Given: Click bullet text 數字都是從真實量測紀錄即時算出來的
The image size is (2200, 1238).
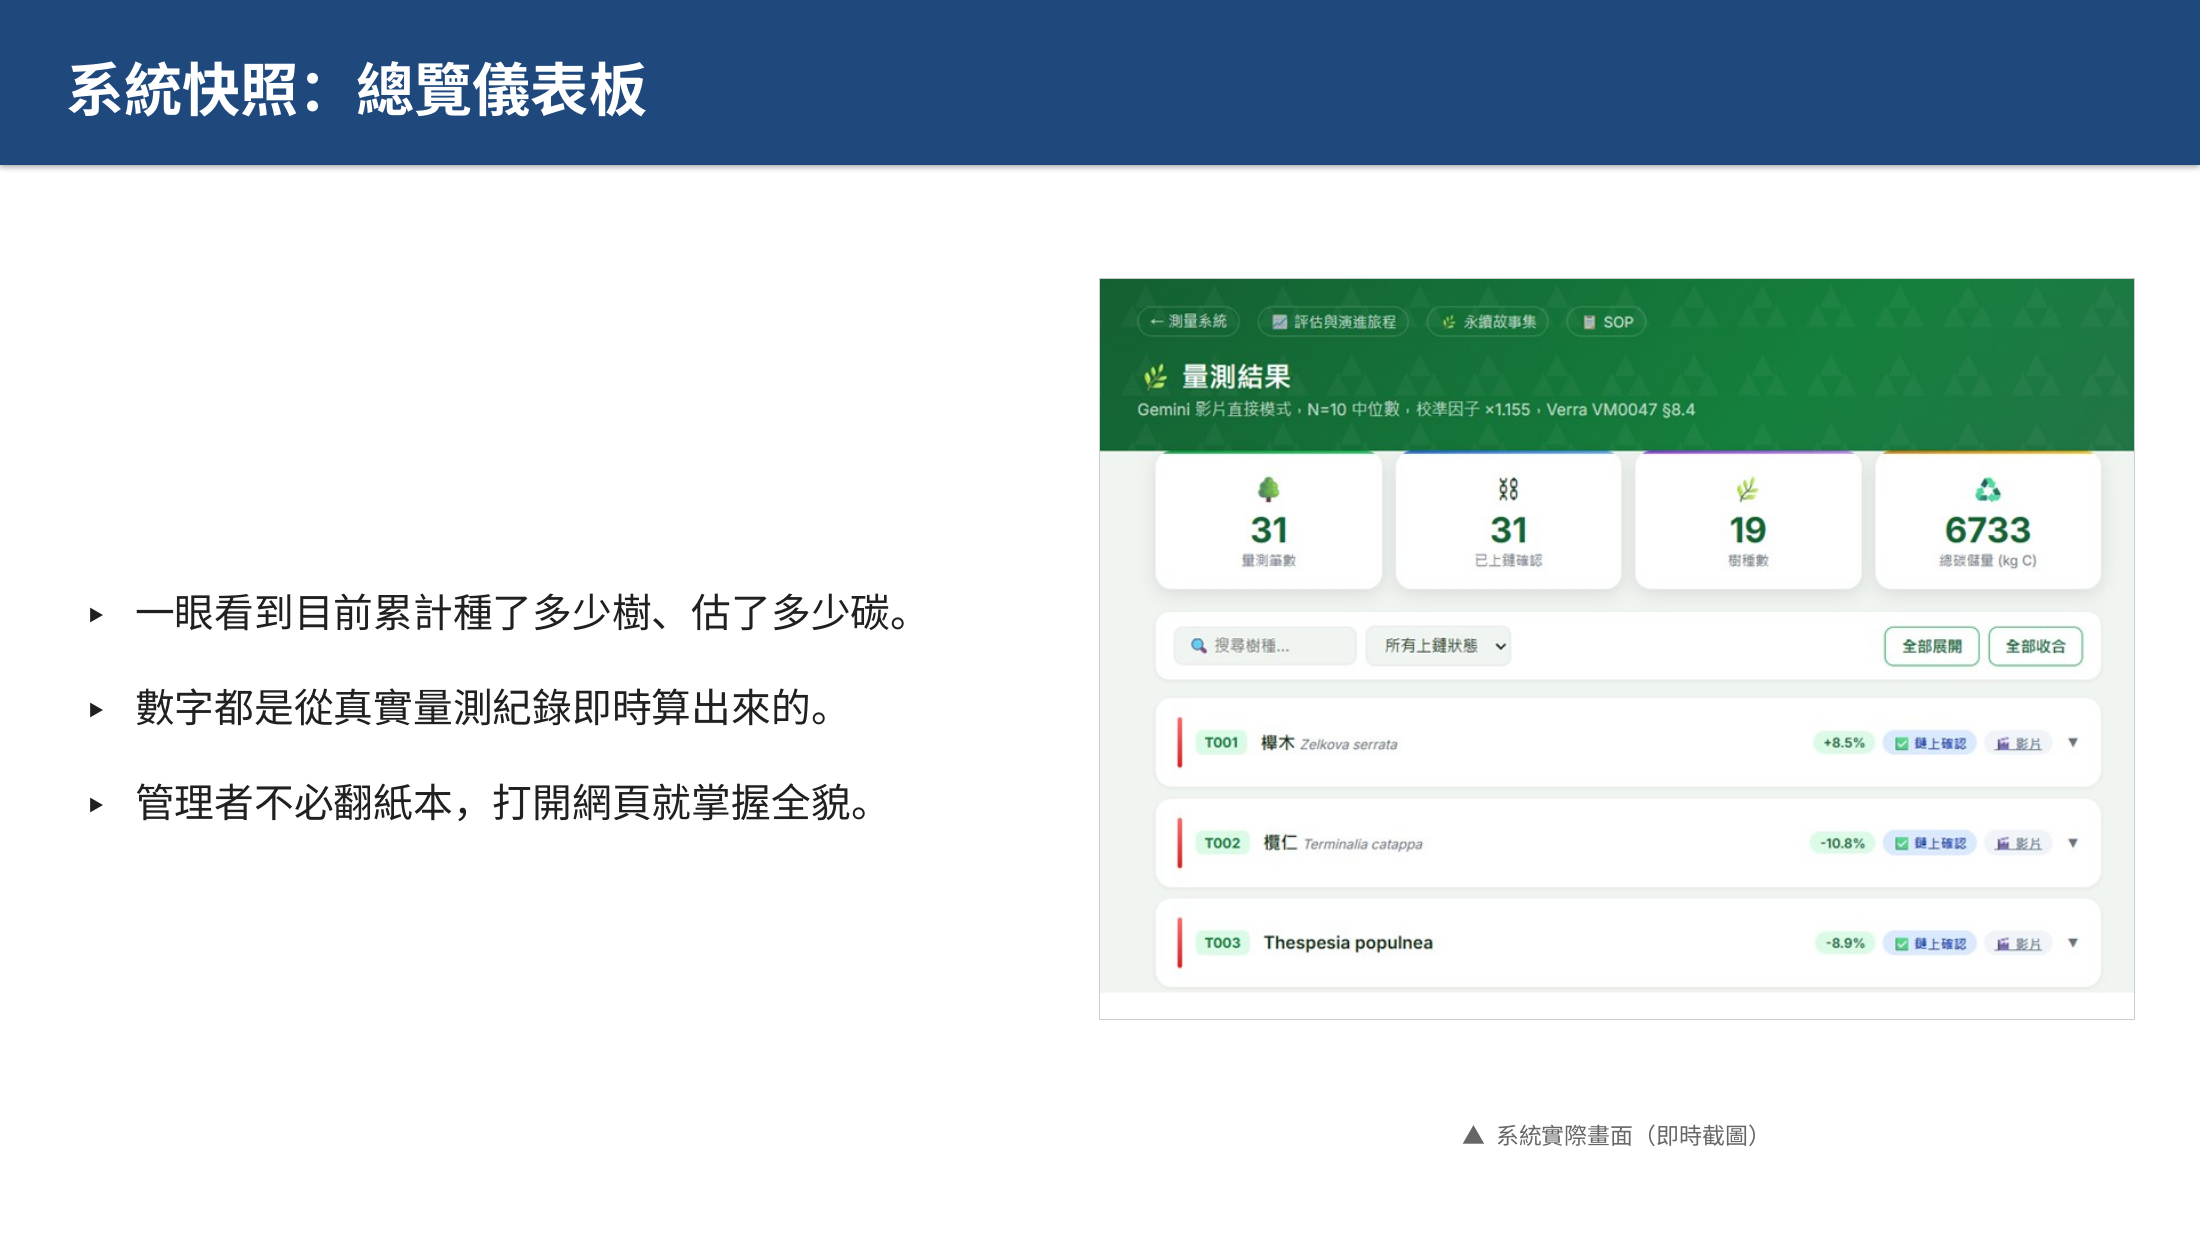Looking at the screenshot, I should point(483,708).
